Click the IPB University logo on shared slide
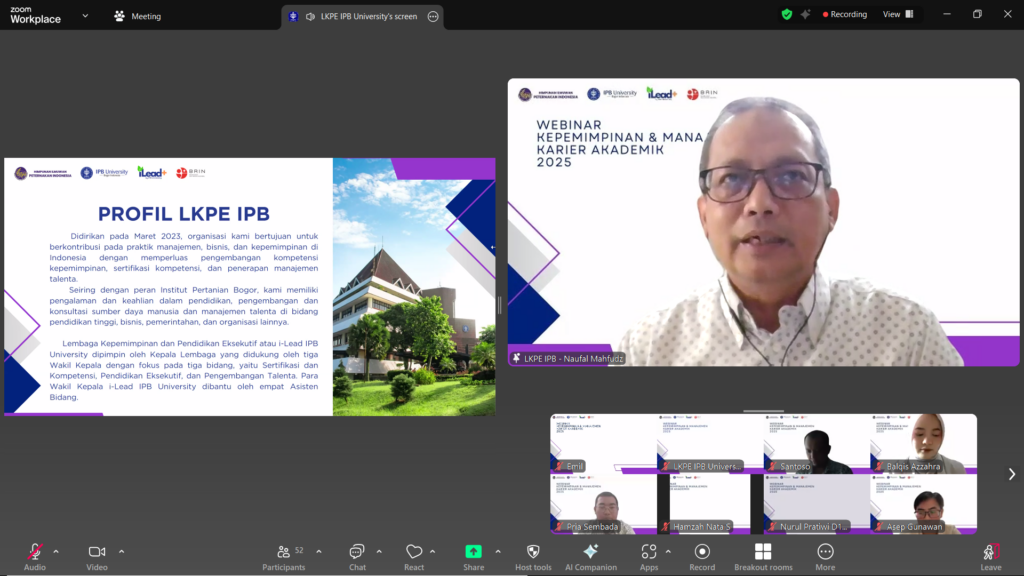 (x=104, y=172)
